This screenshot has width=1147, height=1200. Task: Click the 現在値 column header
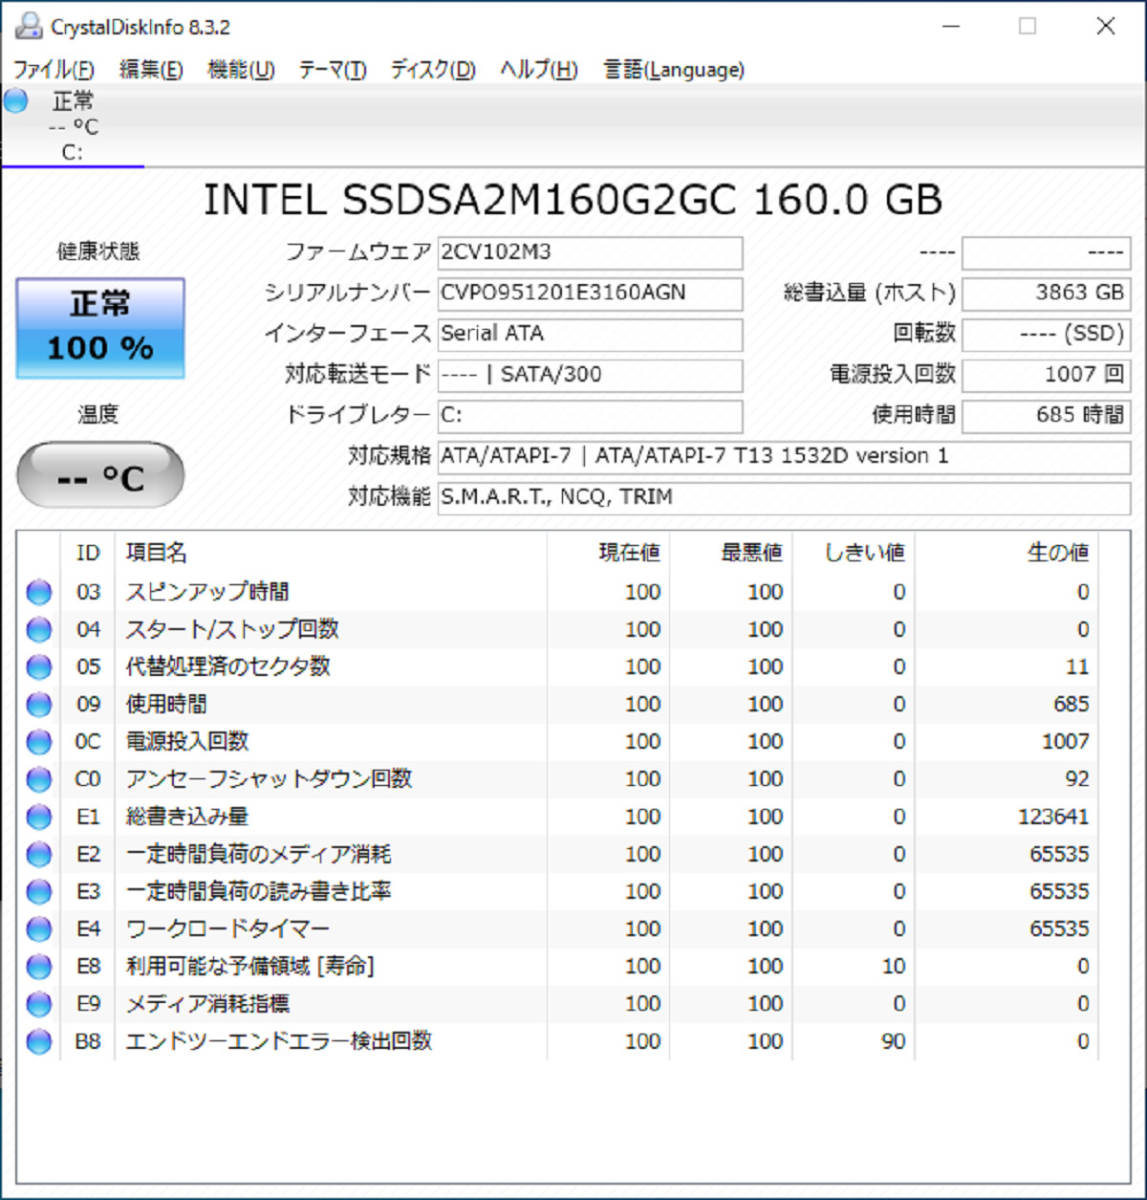coord(608,553)
